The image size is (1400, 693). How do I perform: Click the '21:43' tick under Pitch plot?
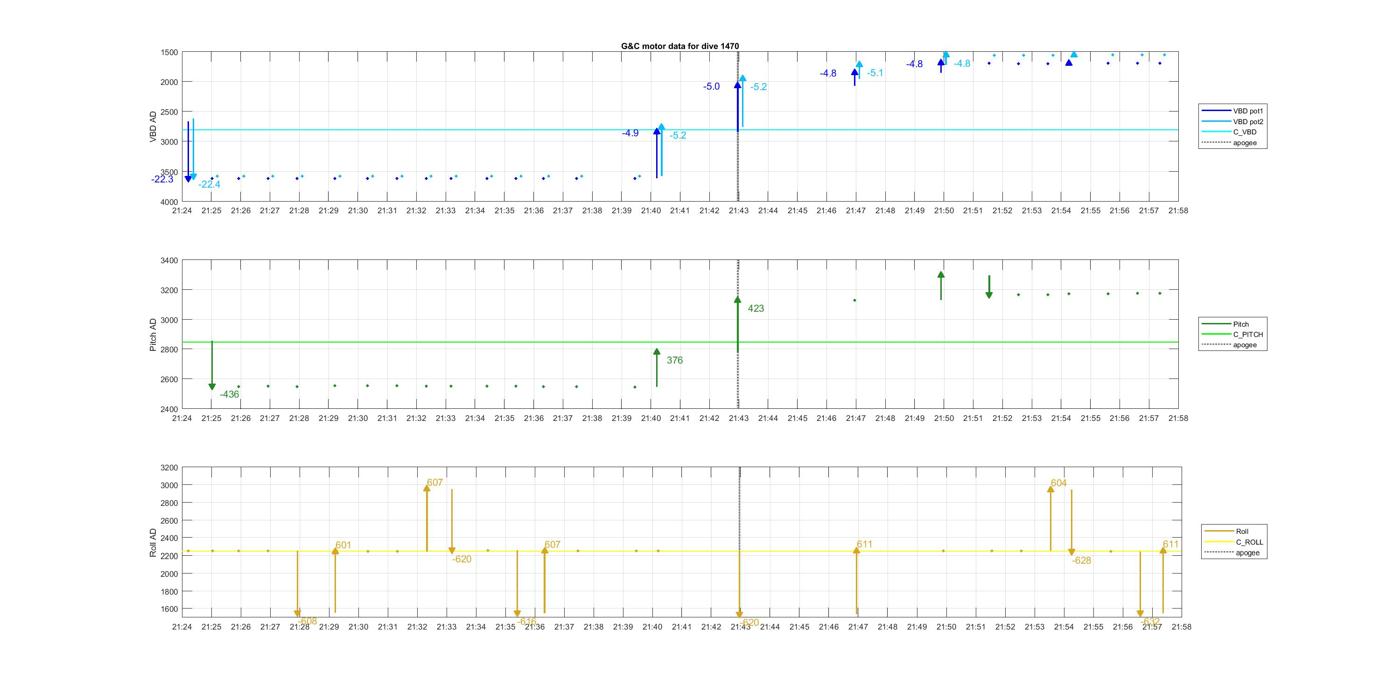click(738, 419)
